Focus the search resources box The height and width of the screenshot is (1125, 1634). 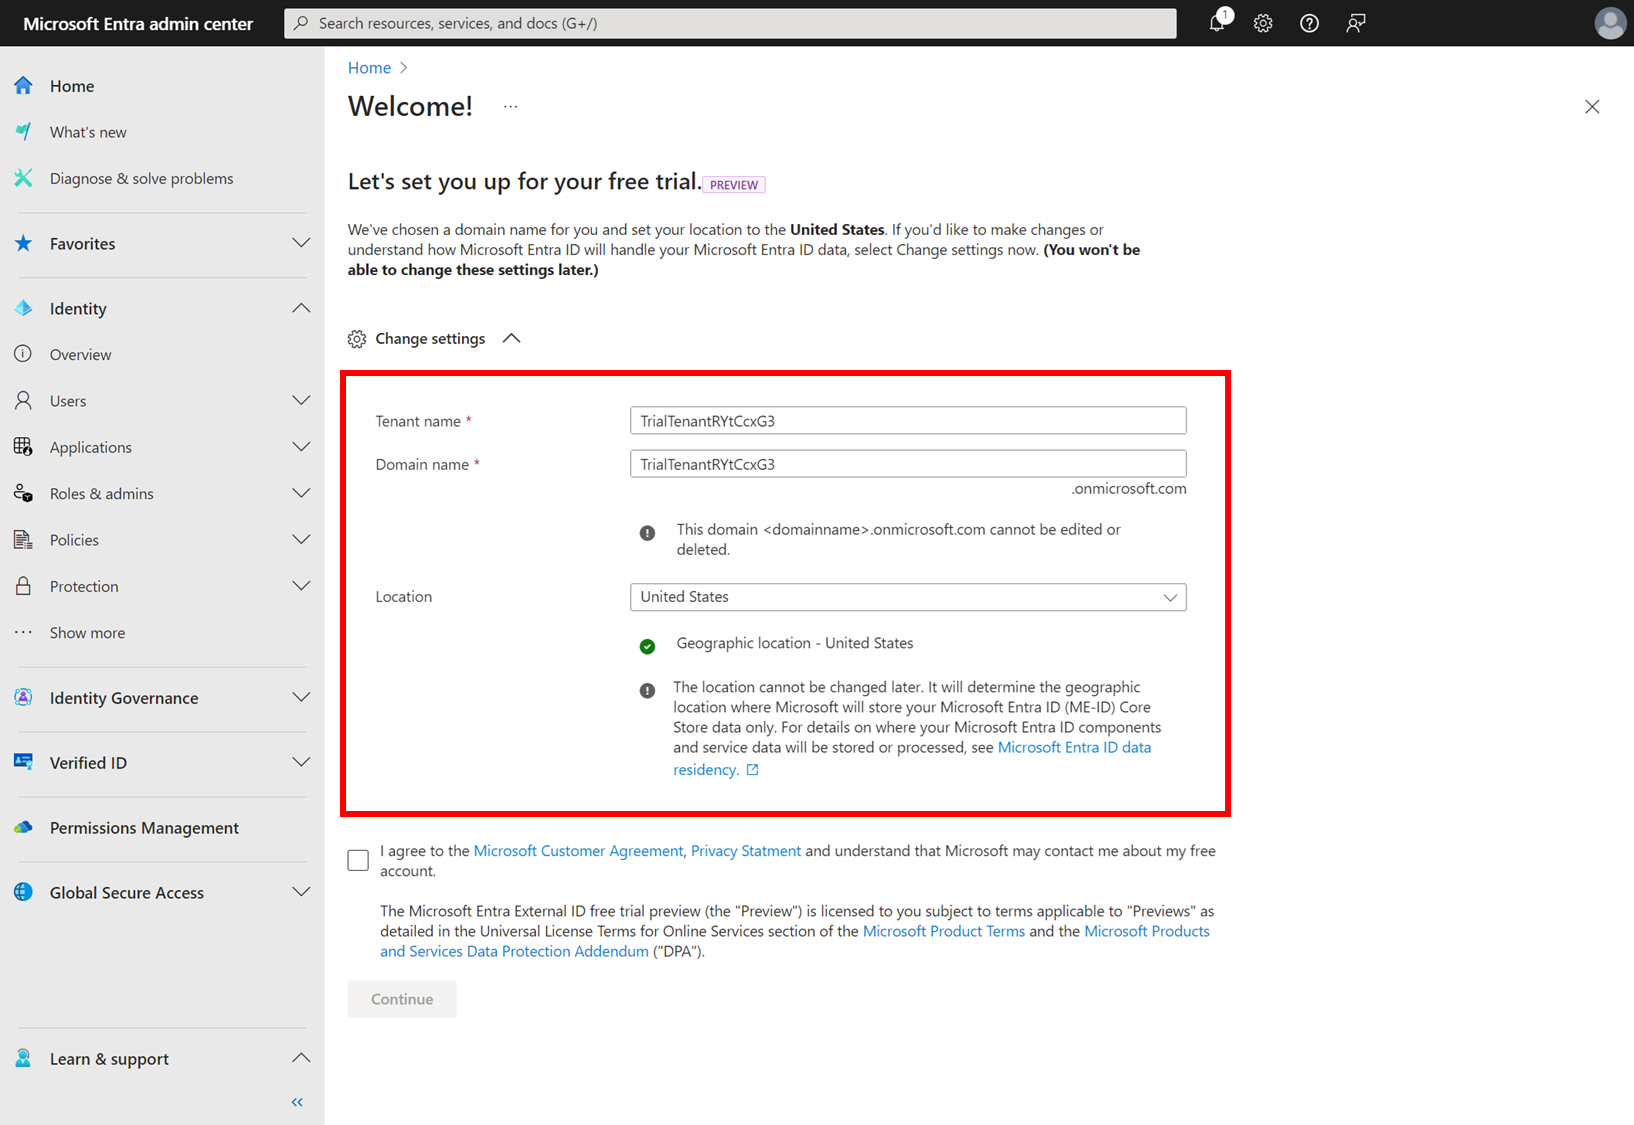[730, 23]
